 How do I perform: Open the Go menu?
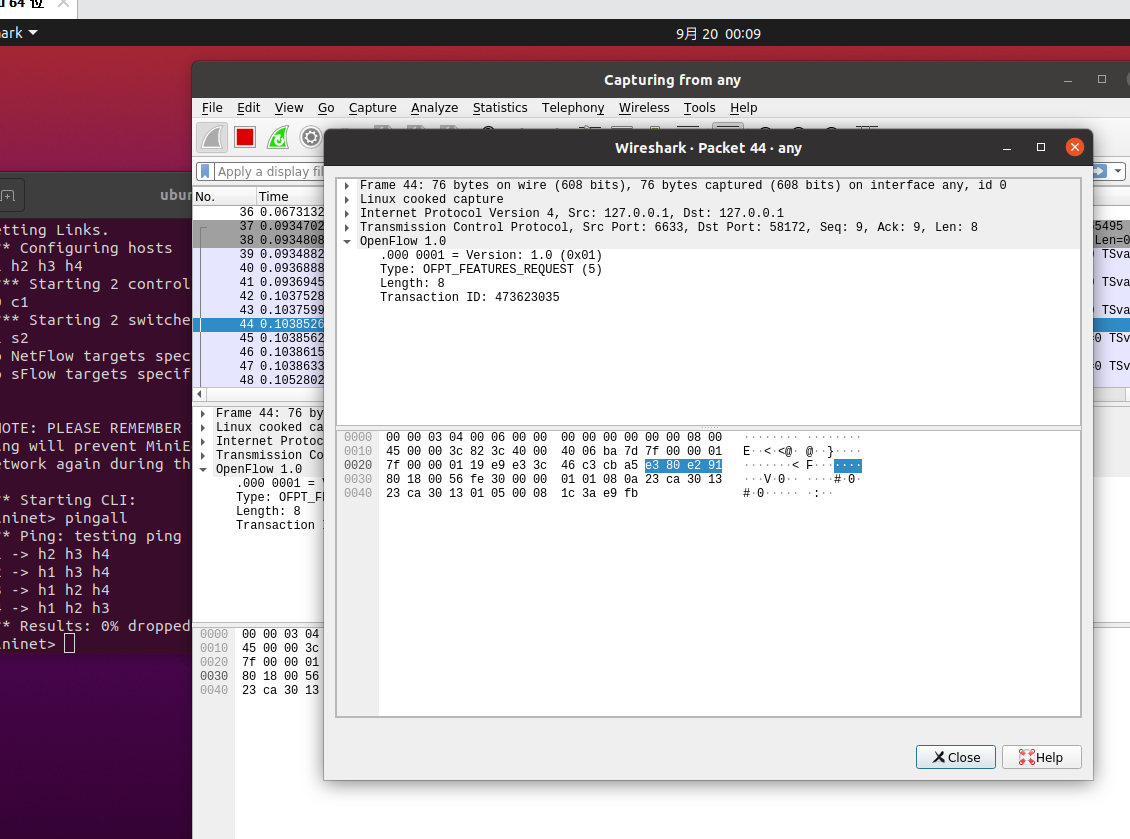point(326,107)
